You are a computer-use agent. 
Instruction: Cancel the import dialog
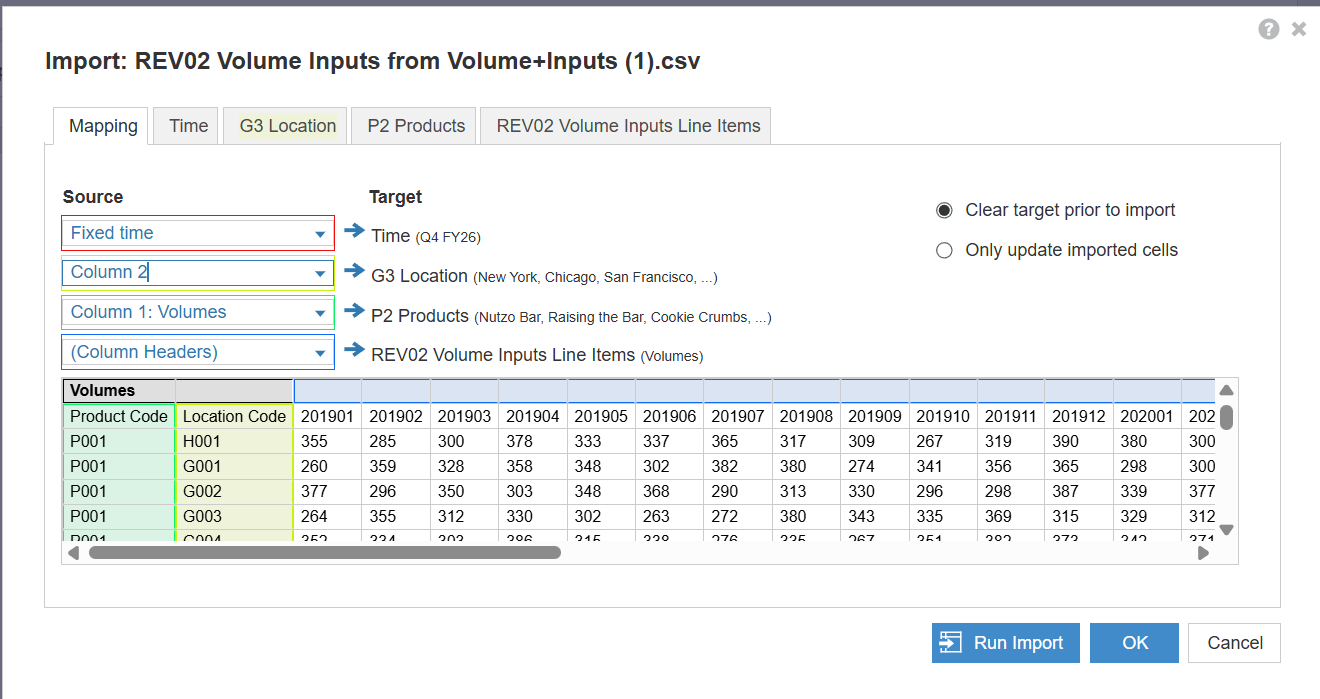click(1235, 643)
